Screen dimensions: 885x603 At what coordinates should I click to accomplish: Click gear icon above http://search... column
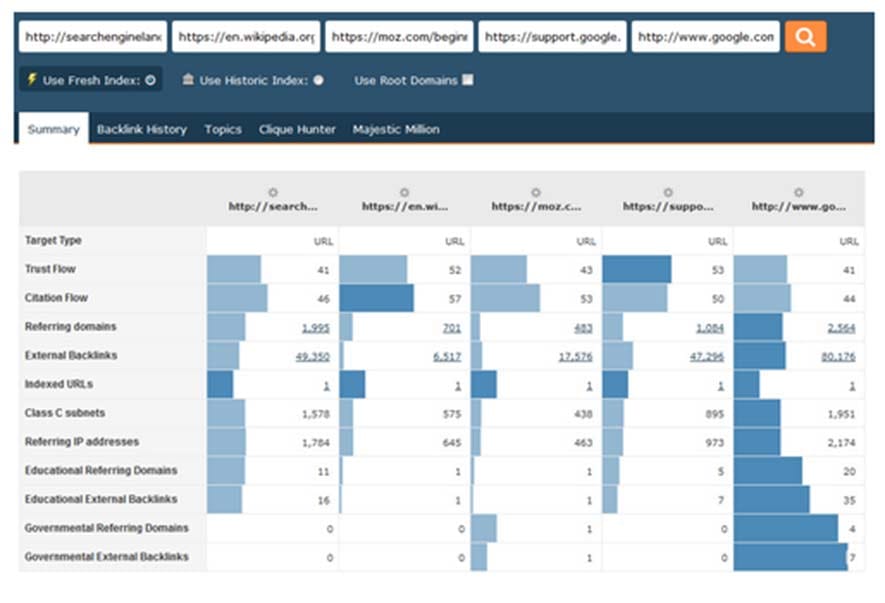click(273, 193)
